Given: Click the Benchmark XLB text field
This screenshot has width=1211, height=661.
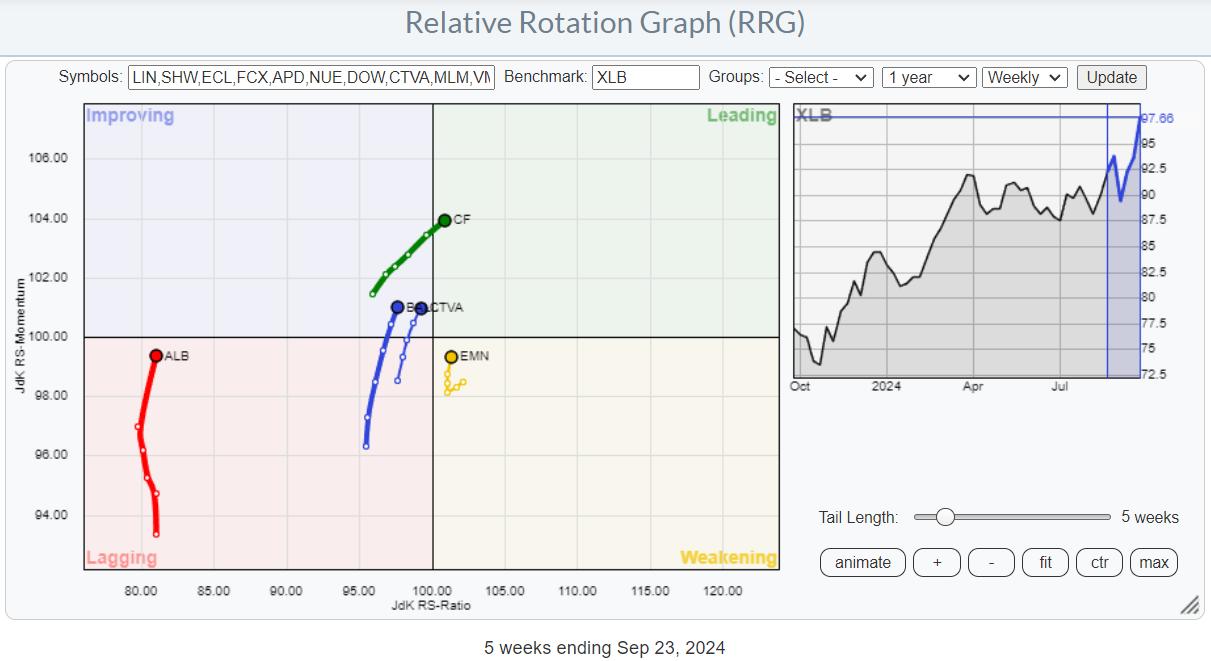Looking at the screenshot, I should [645, 78].
